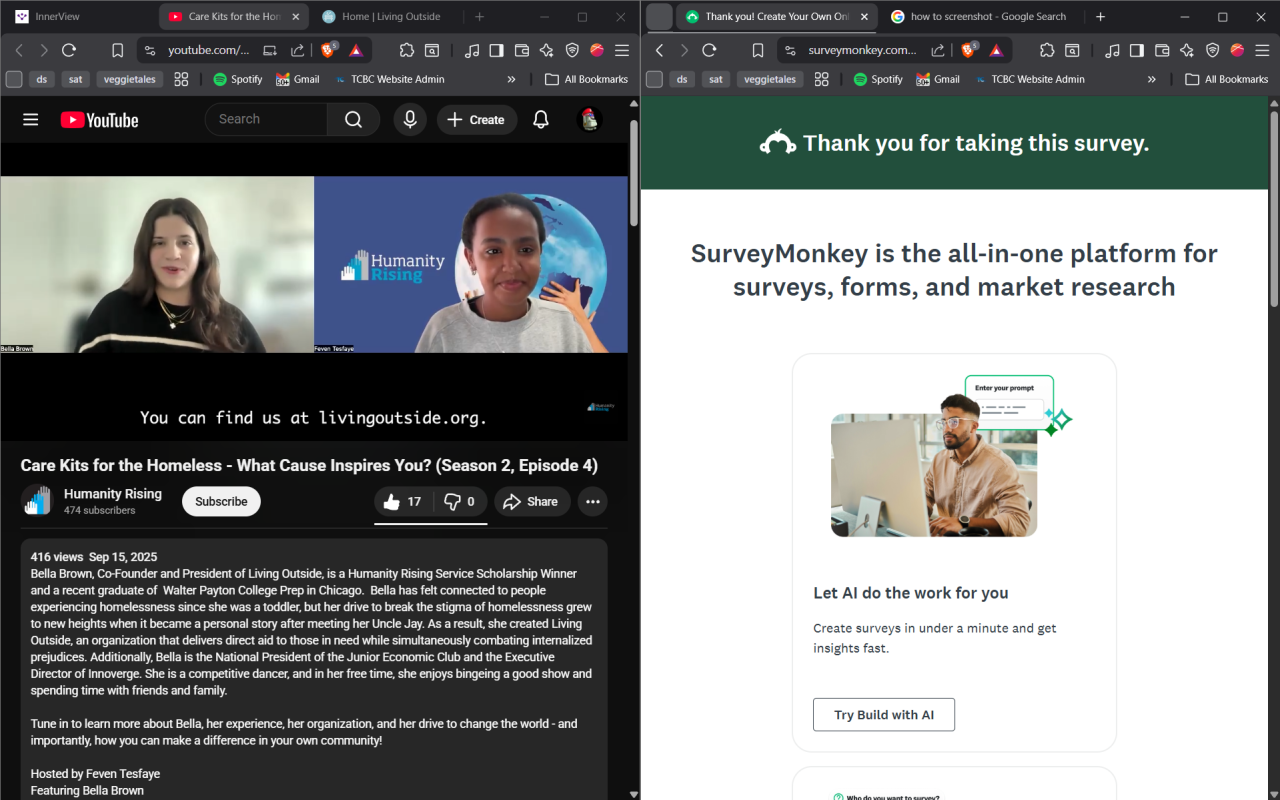The width and height of the screenshot is (1280, 800).
Task: Open the media control music note in SurveyMonkey window
Action: coord(1112,51)
